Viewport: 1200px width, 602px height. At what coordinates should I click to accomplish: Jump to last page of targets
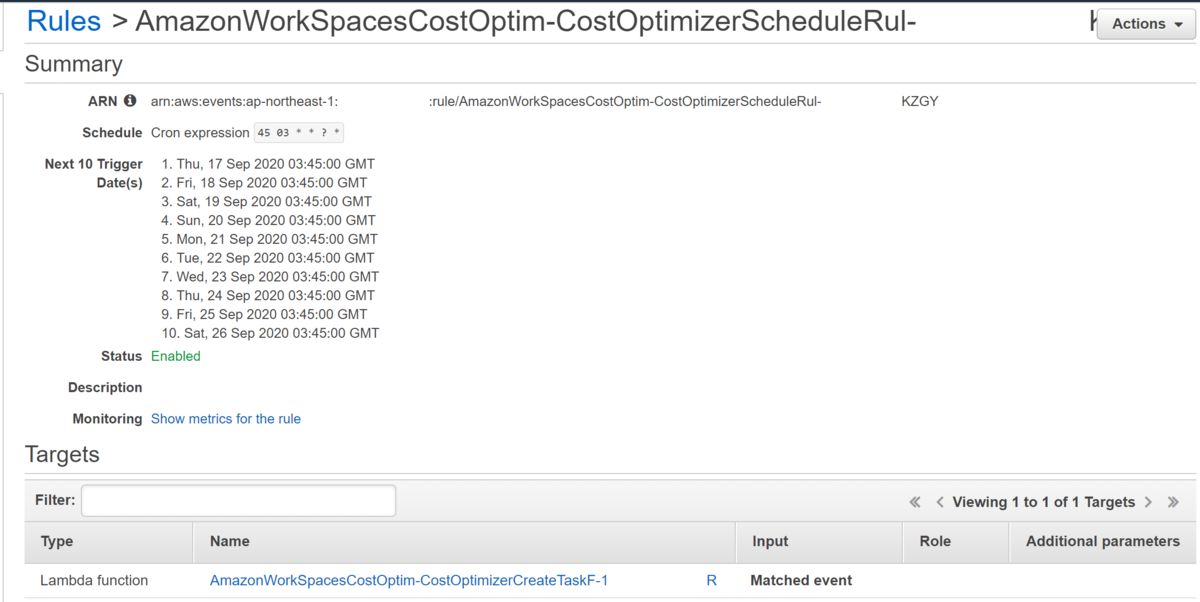pyautogui.click(x=1173, y=502)
